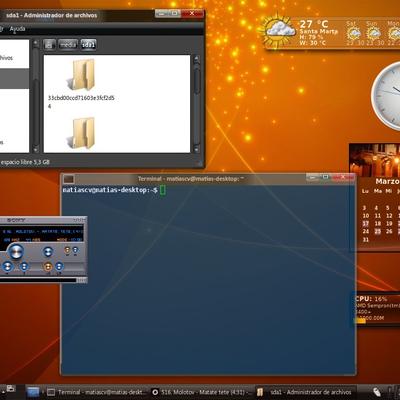Viewport: 400px width, 400px height.
Task: Click the terminal cursor at the prompt
Action: 162,190
